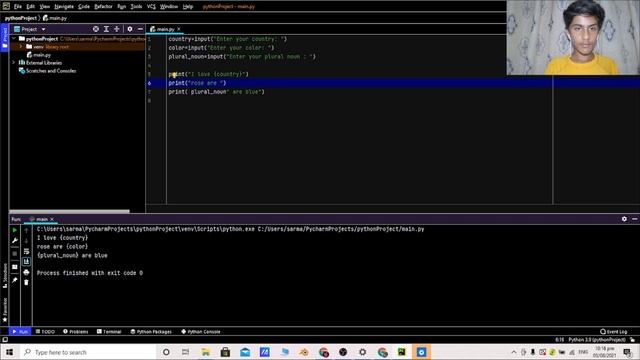This screenshot has height=360, width=640.
Task: Click Expand All icon in Project panel
Action: 106,29
